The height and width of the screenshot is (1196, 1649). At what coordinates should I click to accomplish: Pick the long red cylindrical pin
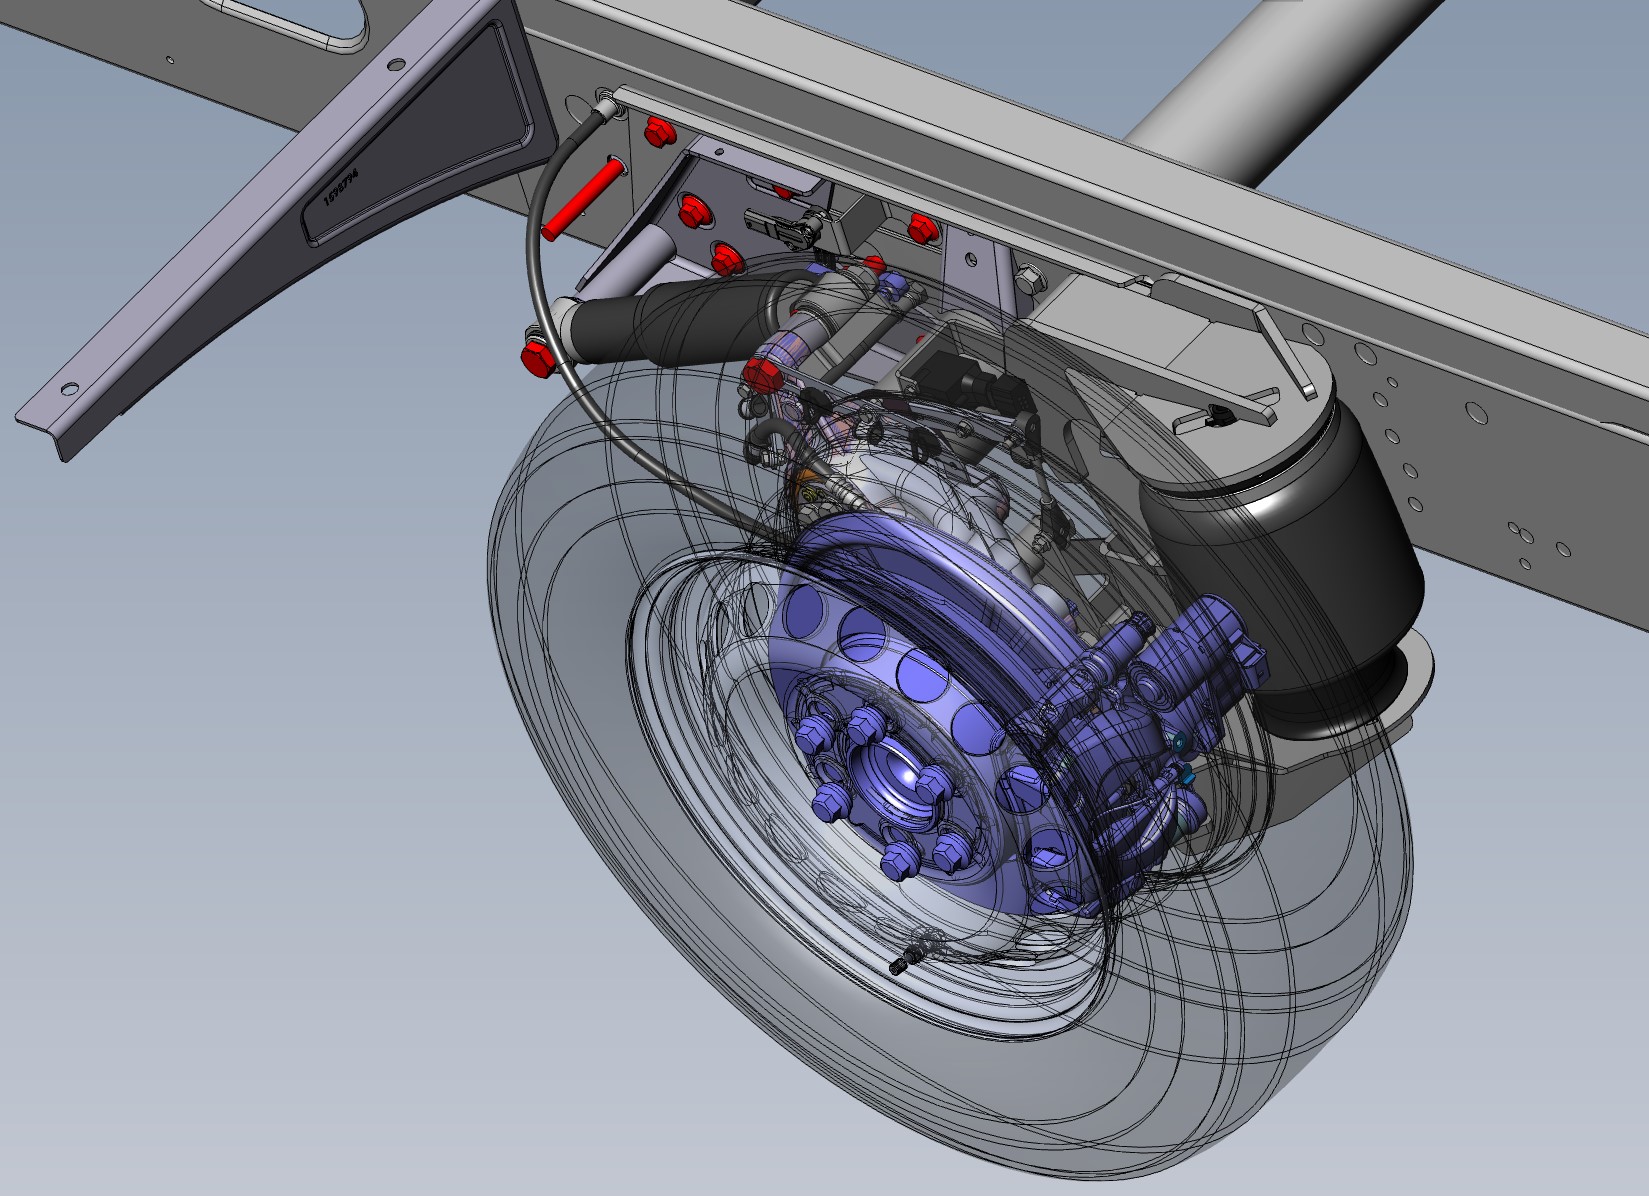(x=585, y=199)
